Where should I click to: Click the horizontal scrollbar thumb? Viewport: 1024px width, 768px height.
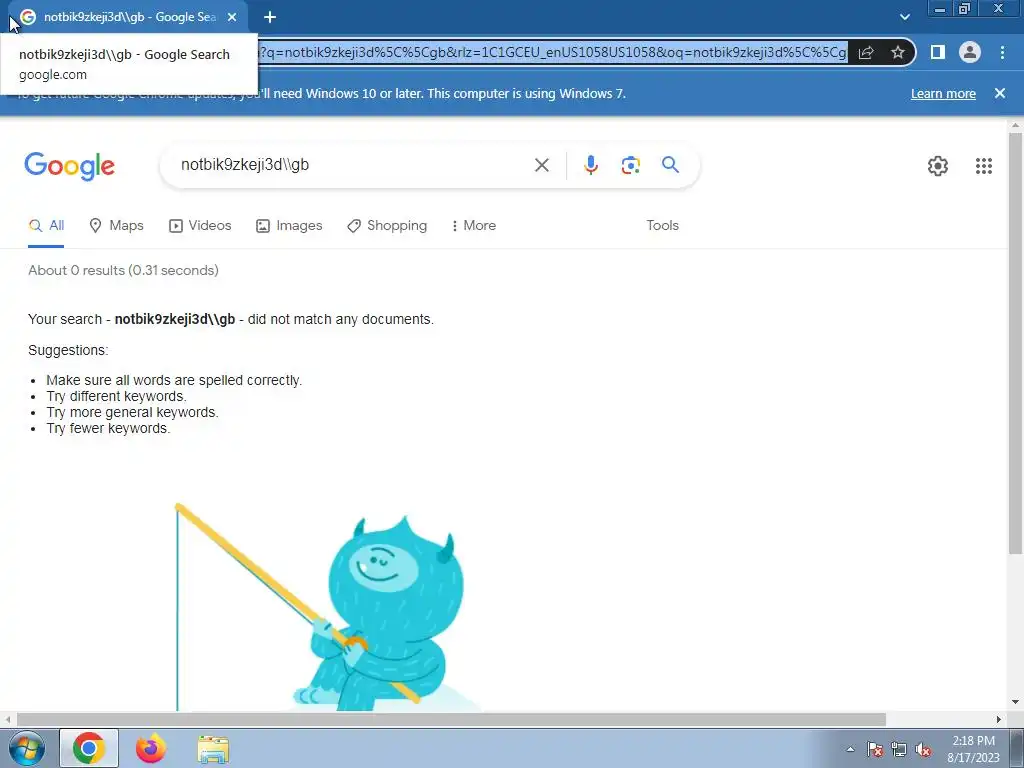point(451,719)
